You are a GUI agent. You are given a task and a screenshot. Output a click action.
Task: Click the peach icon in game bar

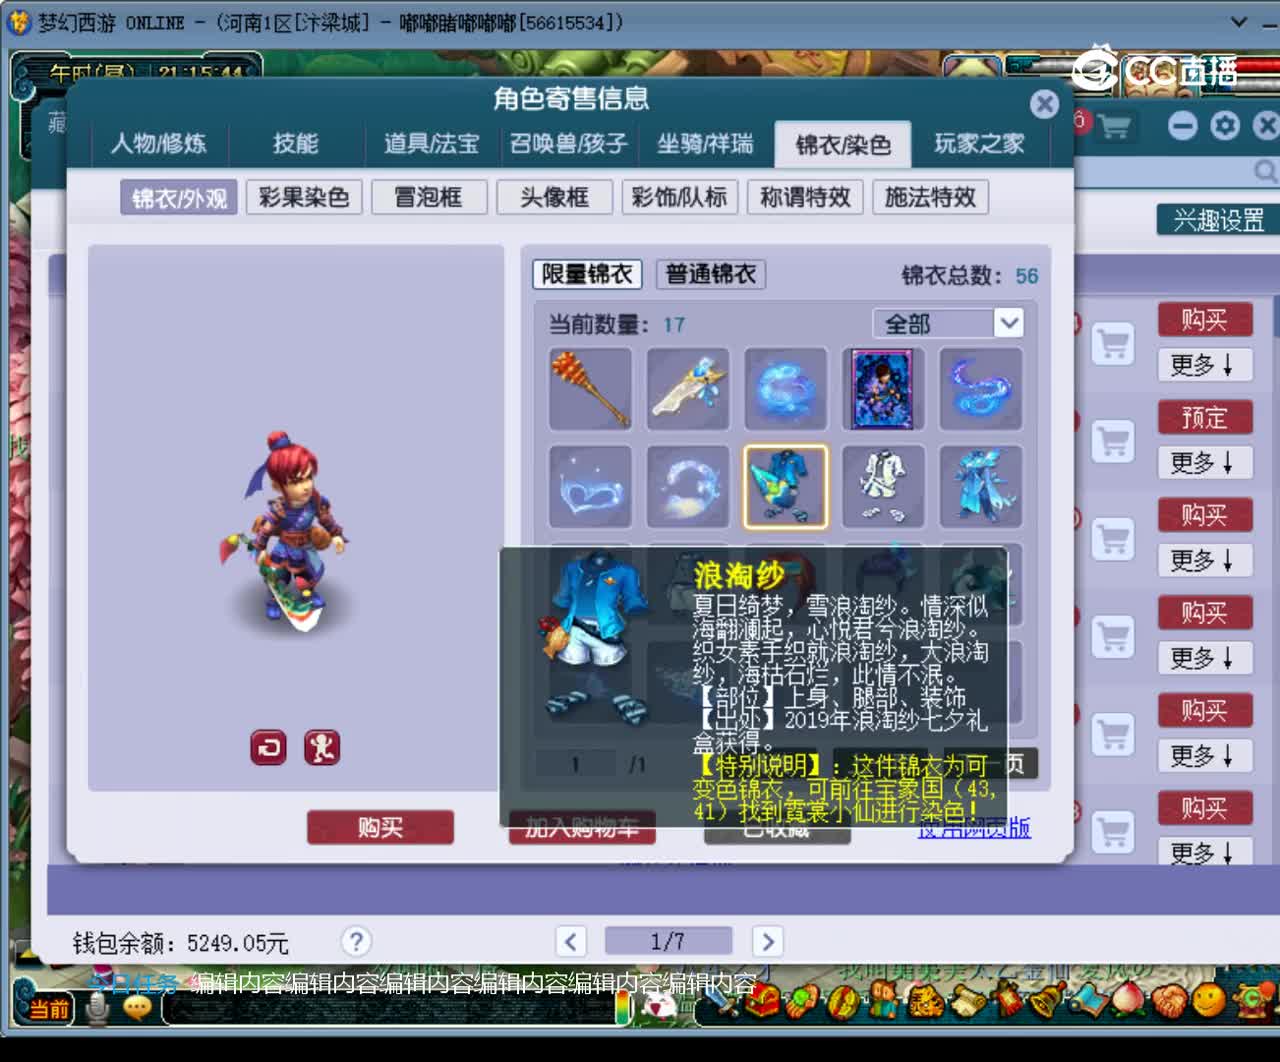[x=1127, y=999]
